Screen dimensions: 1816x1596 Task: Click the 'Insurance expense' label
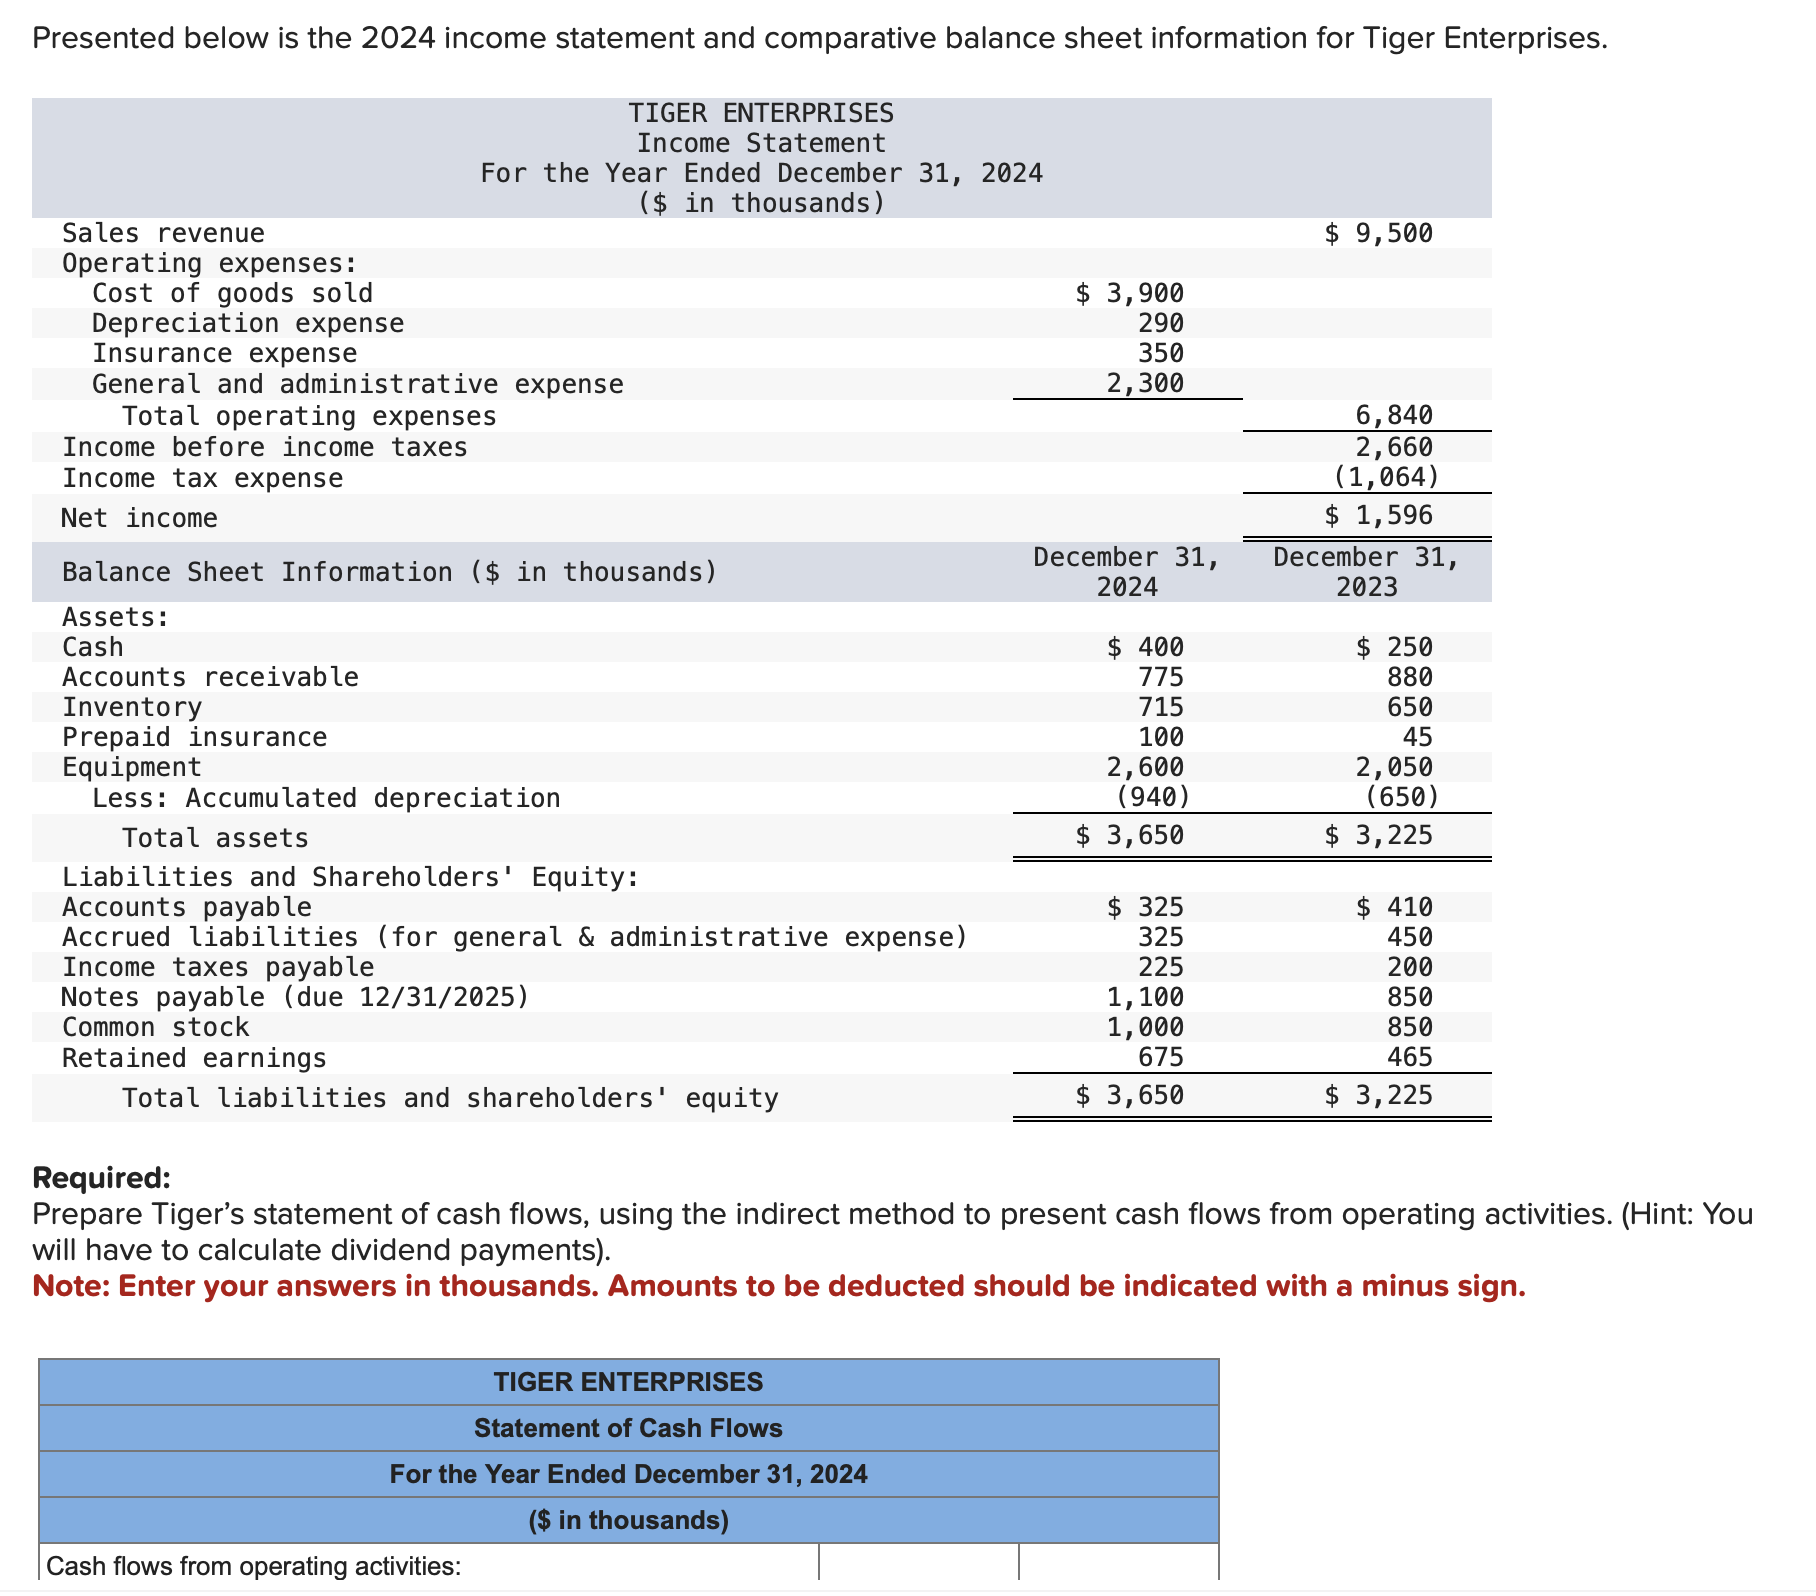[x=224, y=353]
